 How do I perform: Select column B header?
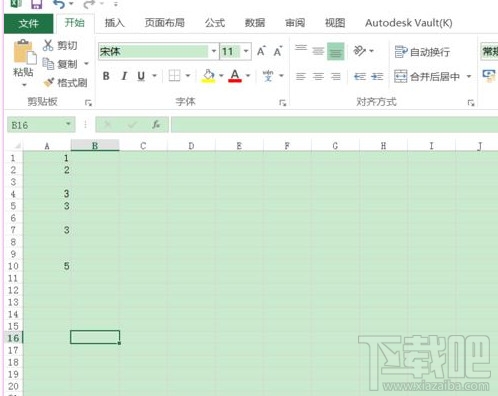95,146
